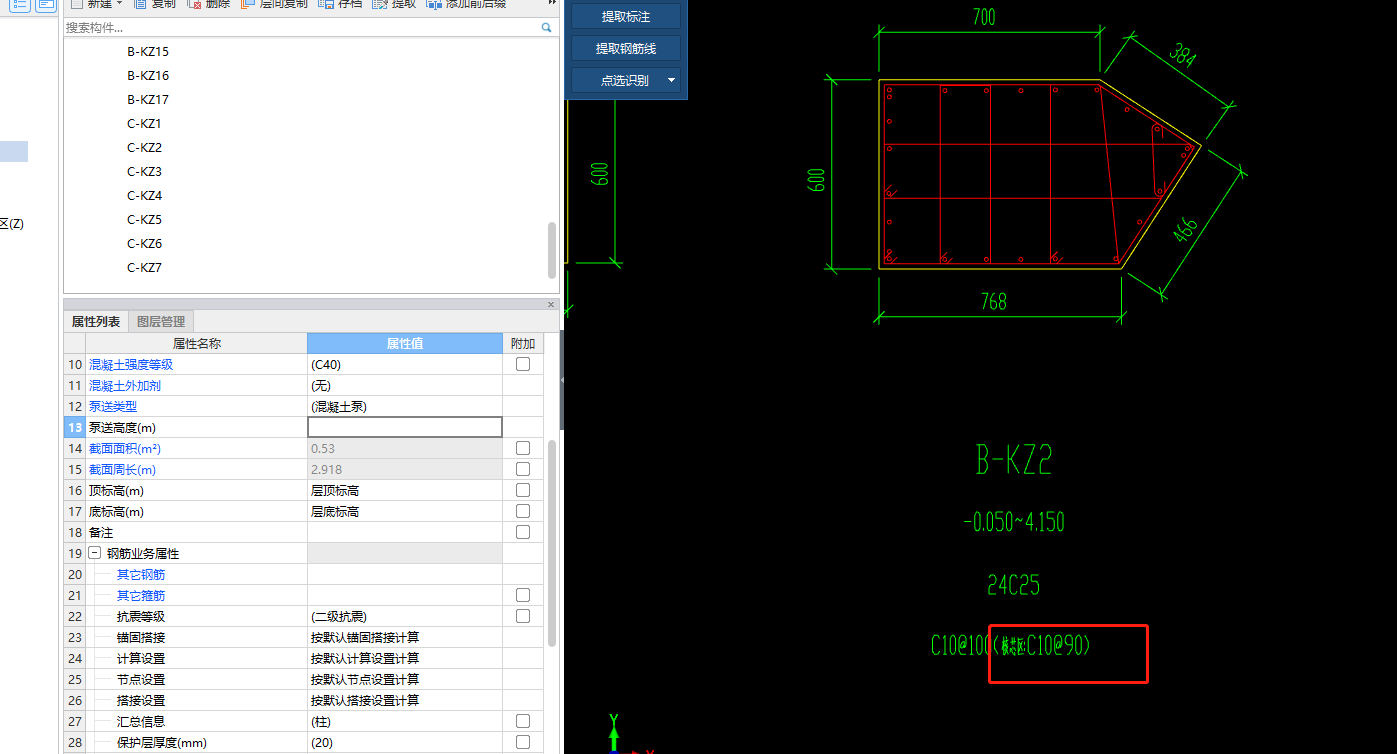Click the 泵送高度 value input cell
Image resolution: width=1397 pixels, height=754 pixels.
pyautogui.click(x=404, y=427)
